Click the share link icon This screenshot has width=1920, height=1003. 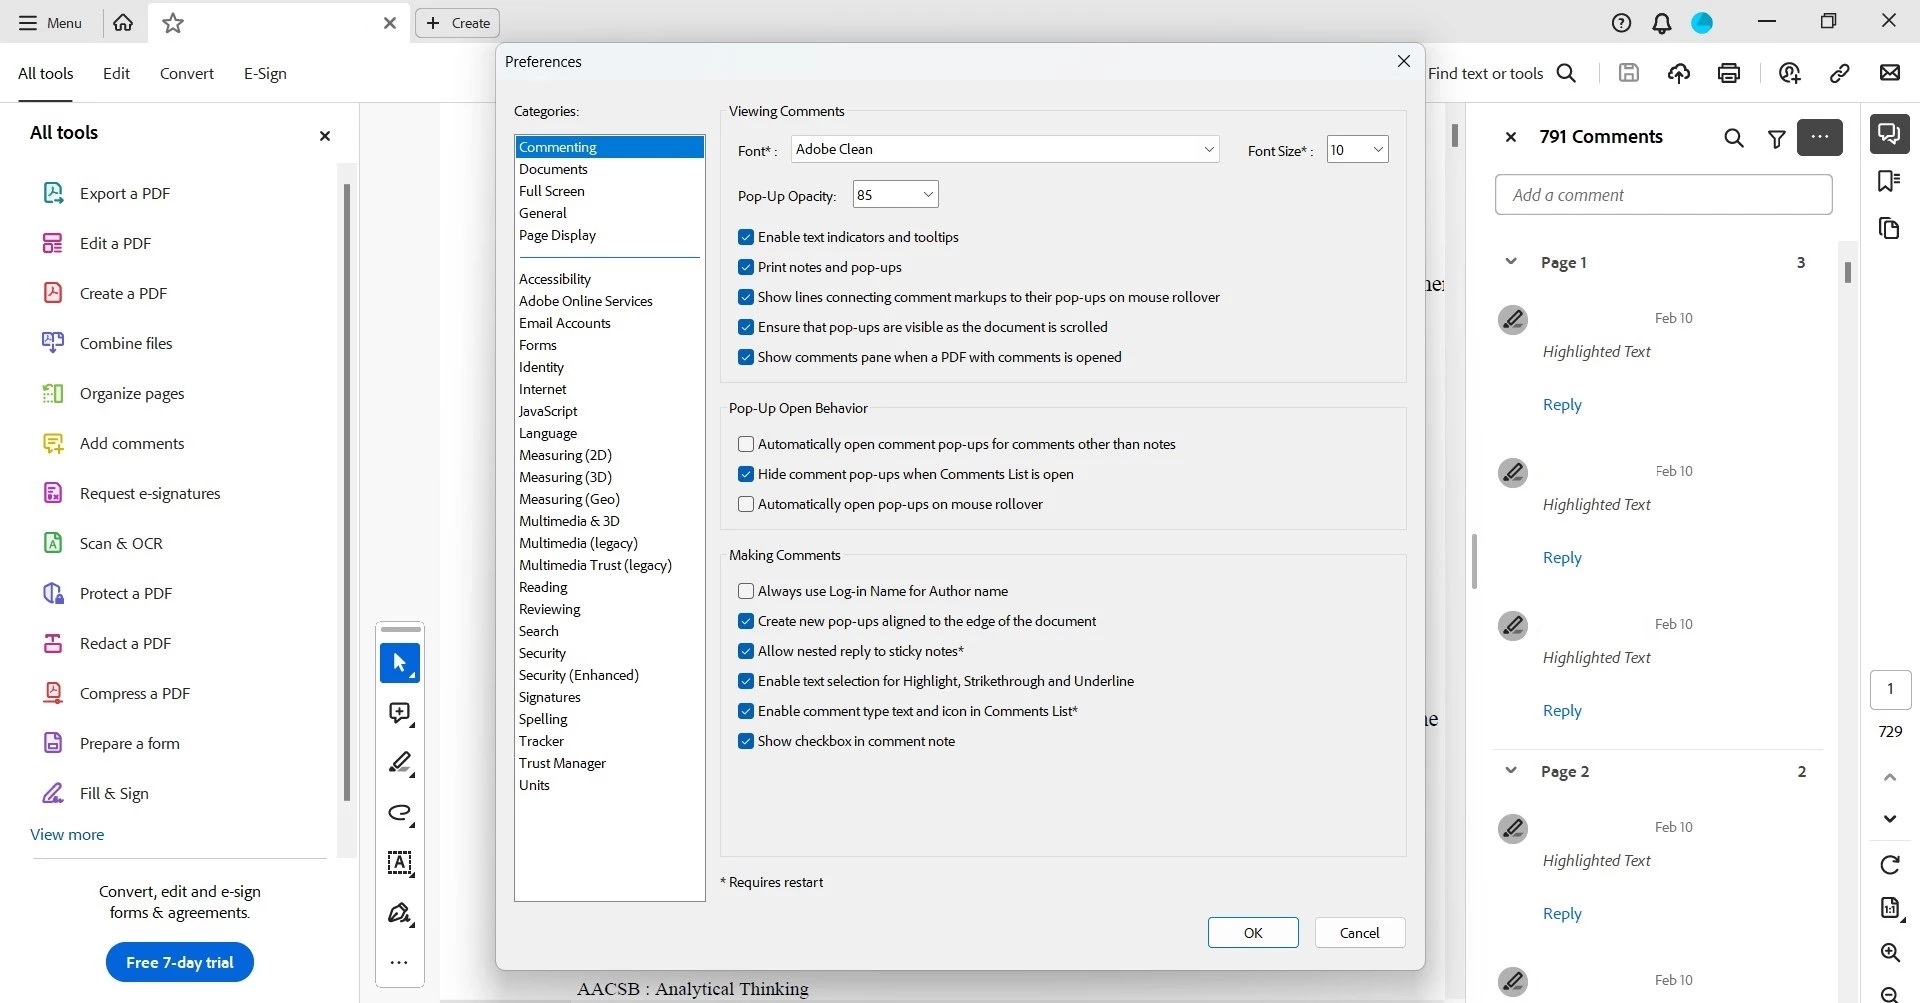pos(1840,73)
